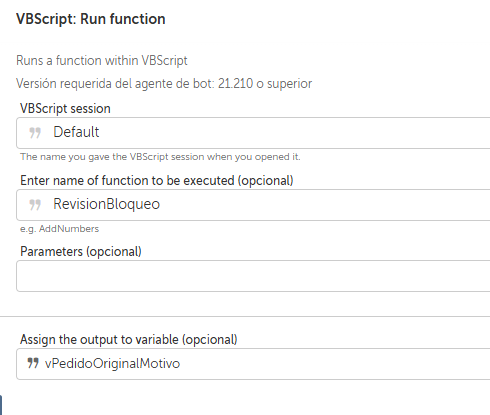
Task: Open the output variable assignment field
Action: tap(253, 364)
